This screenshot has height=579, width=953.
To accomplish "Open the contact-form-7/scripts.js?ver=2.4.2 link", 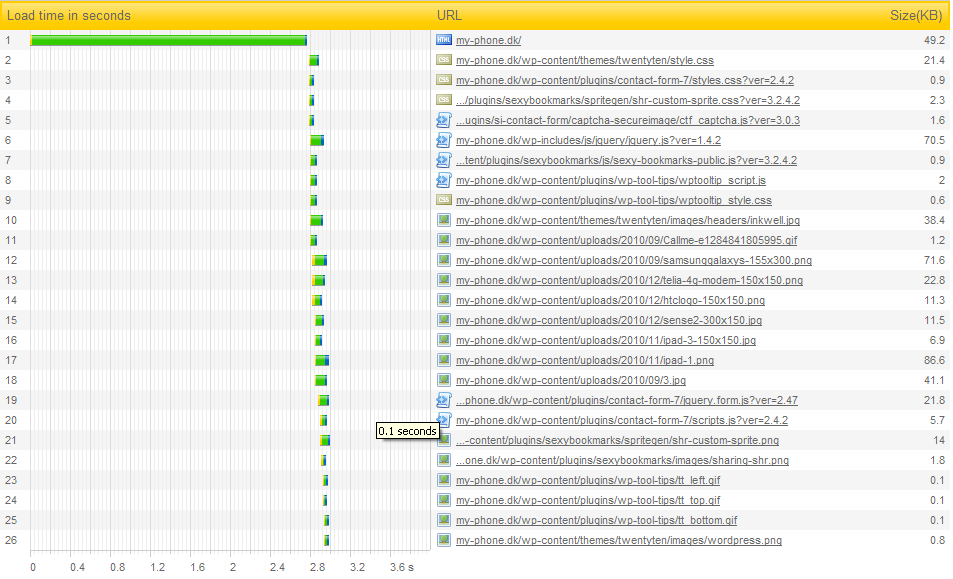I will click(x=622, y=422).
